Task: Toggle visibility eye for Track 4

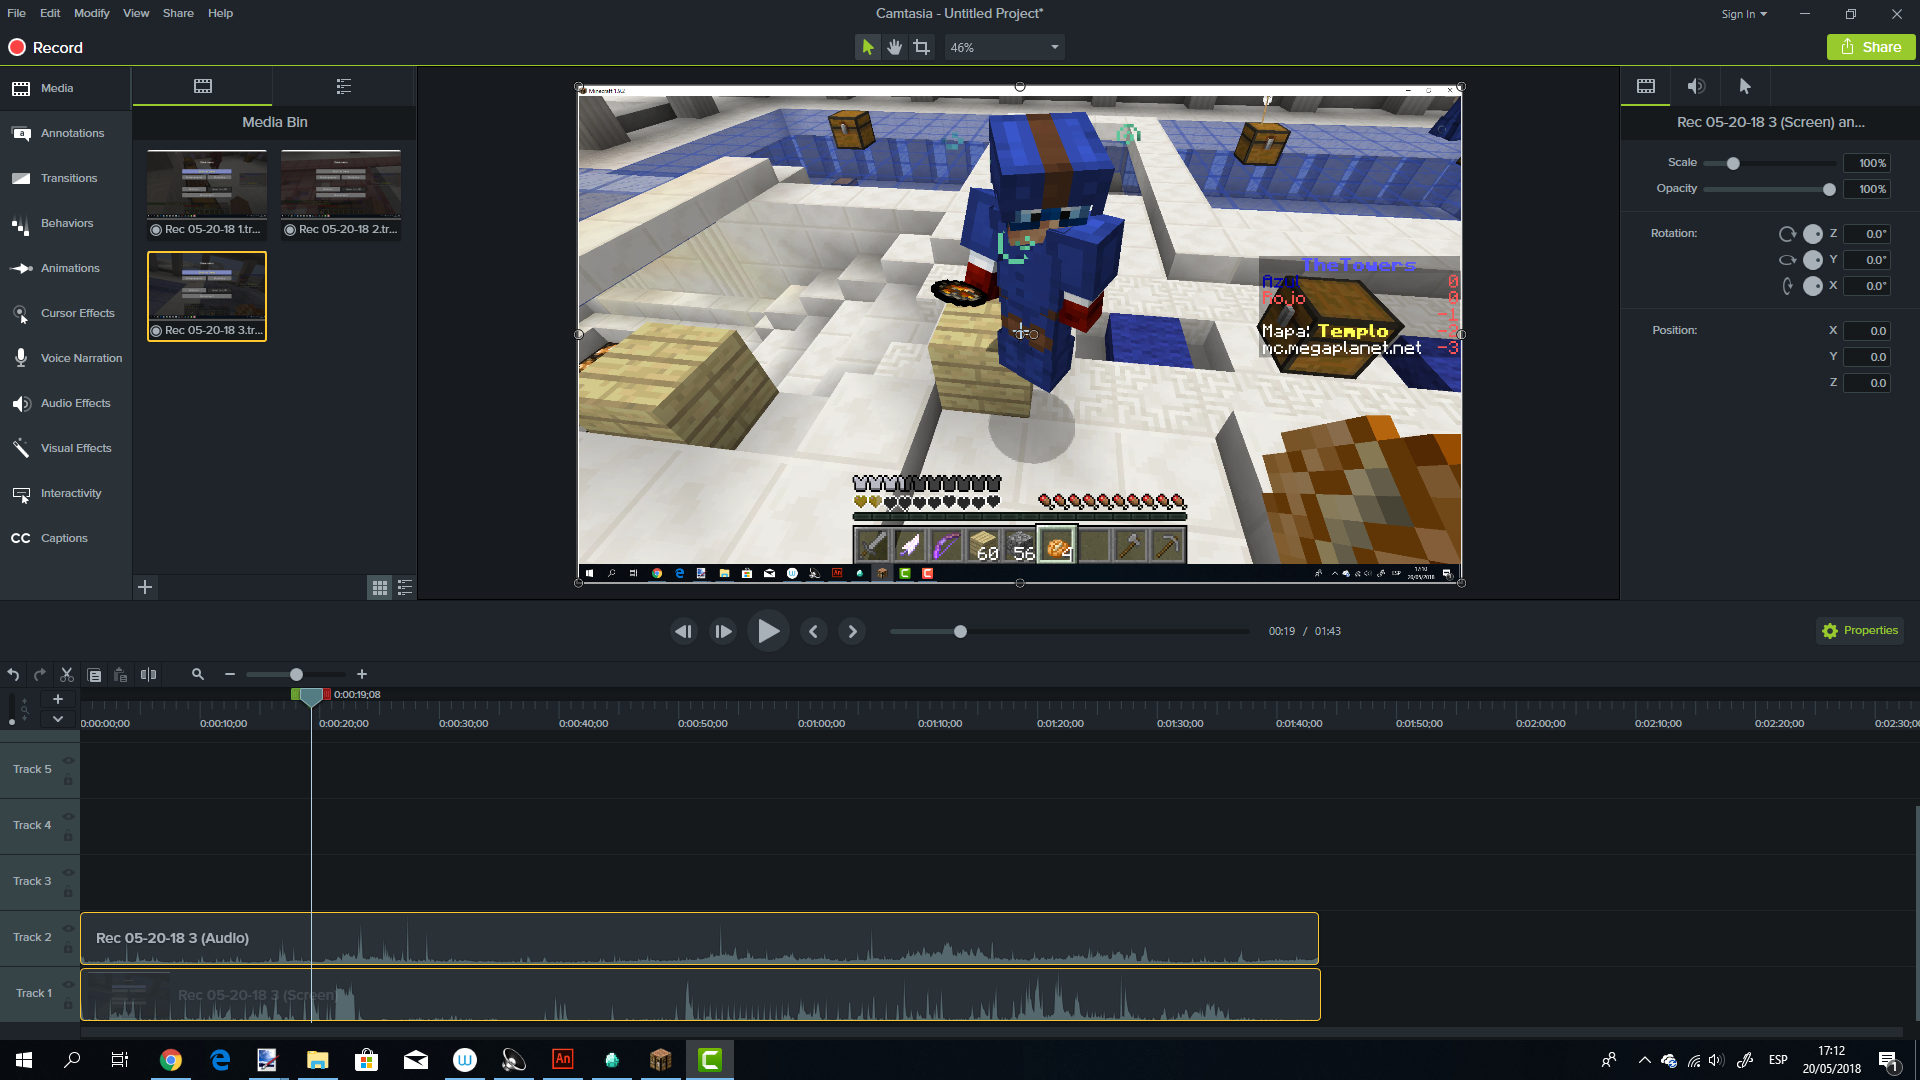Action: pyautogui.click(x=69, y=817)
